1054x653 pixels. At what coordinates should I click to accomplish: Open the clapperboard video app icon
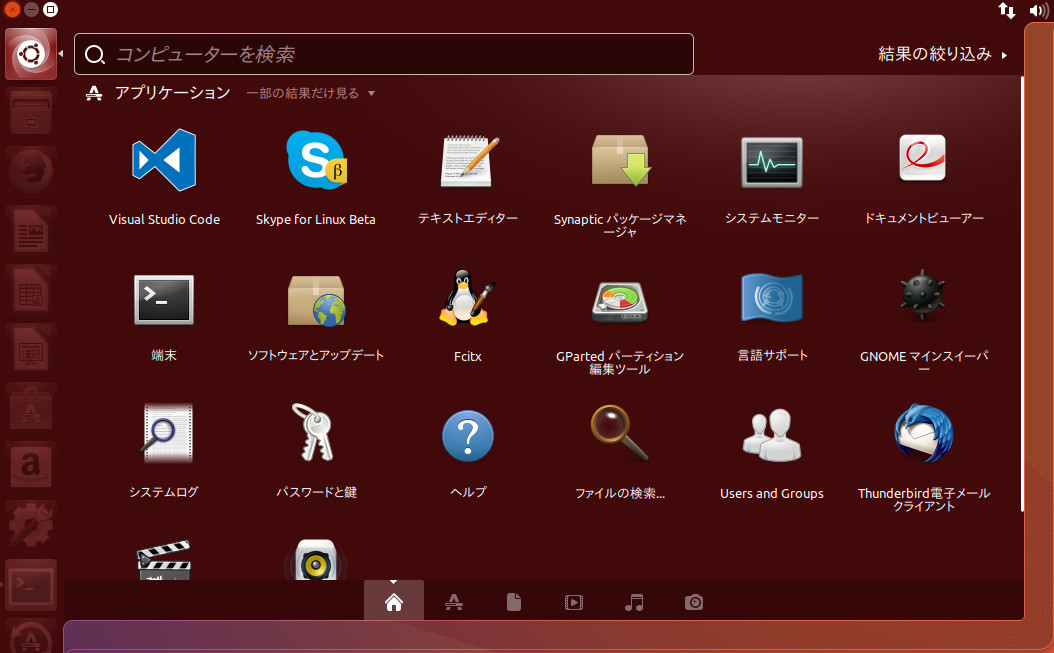tap(164, 560)
